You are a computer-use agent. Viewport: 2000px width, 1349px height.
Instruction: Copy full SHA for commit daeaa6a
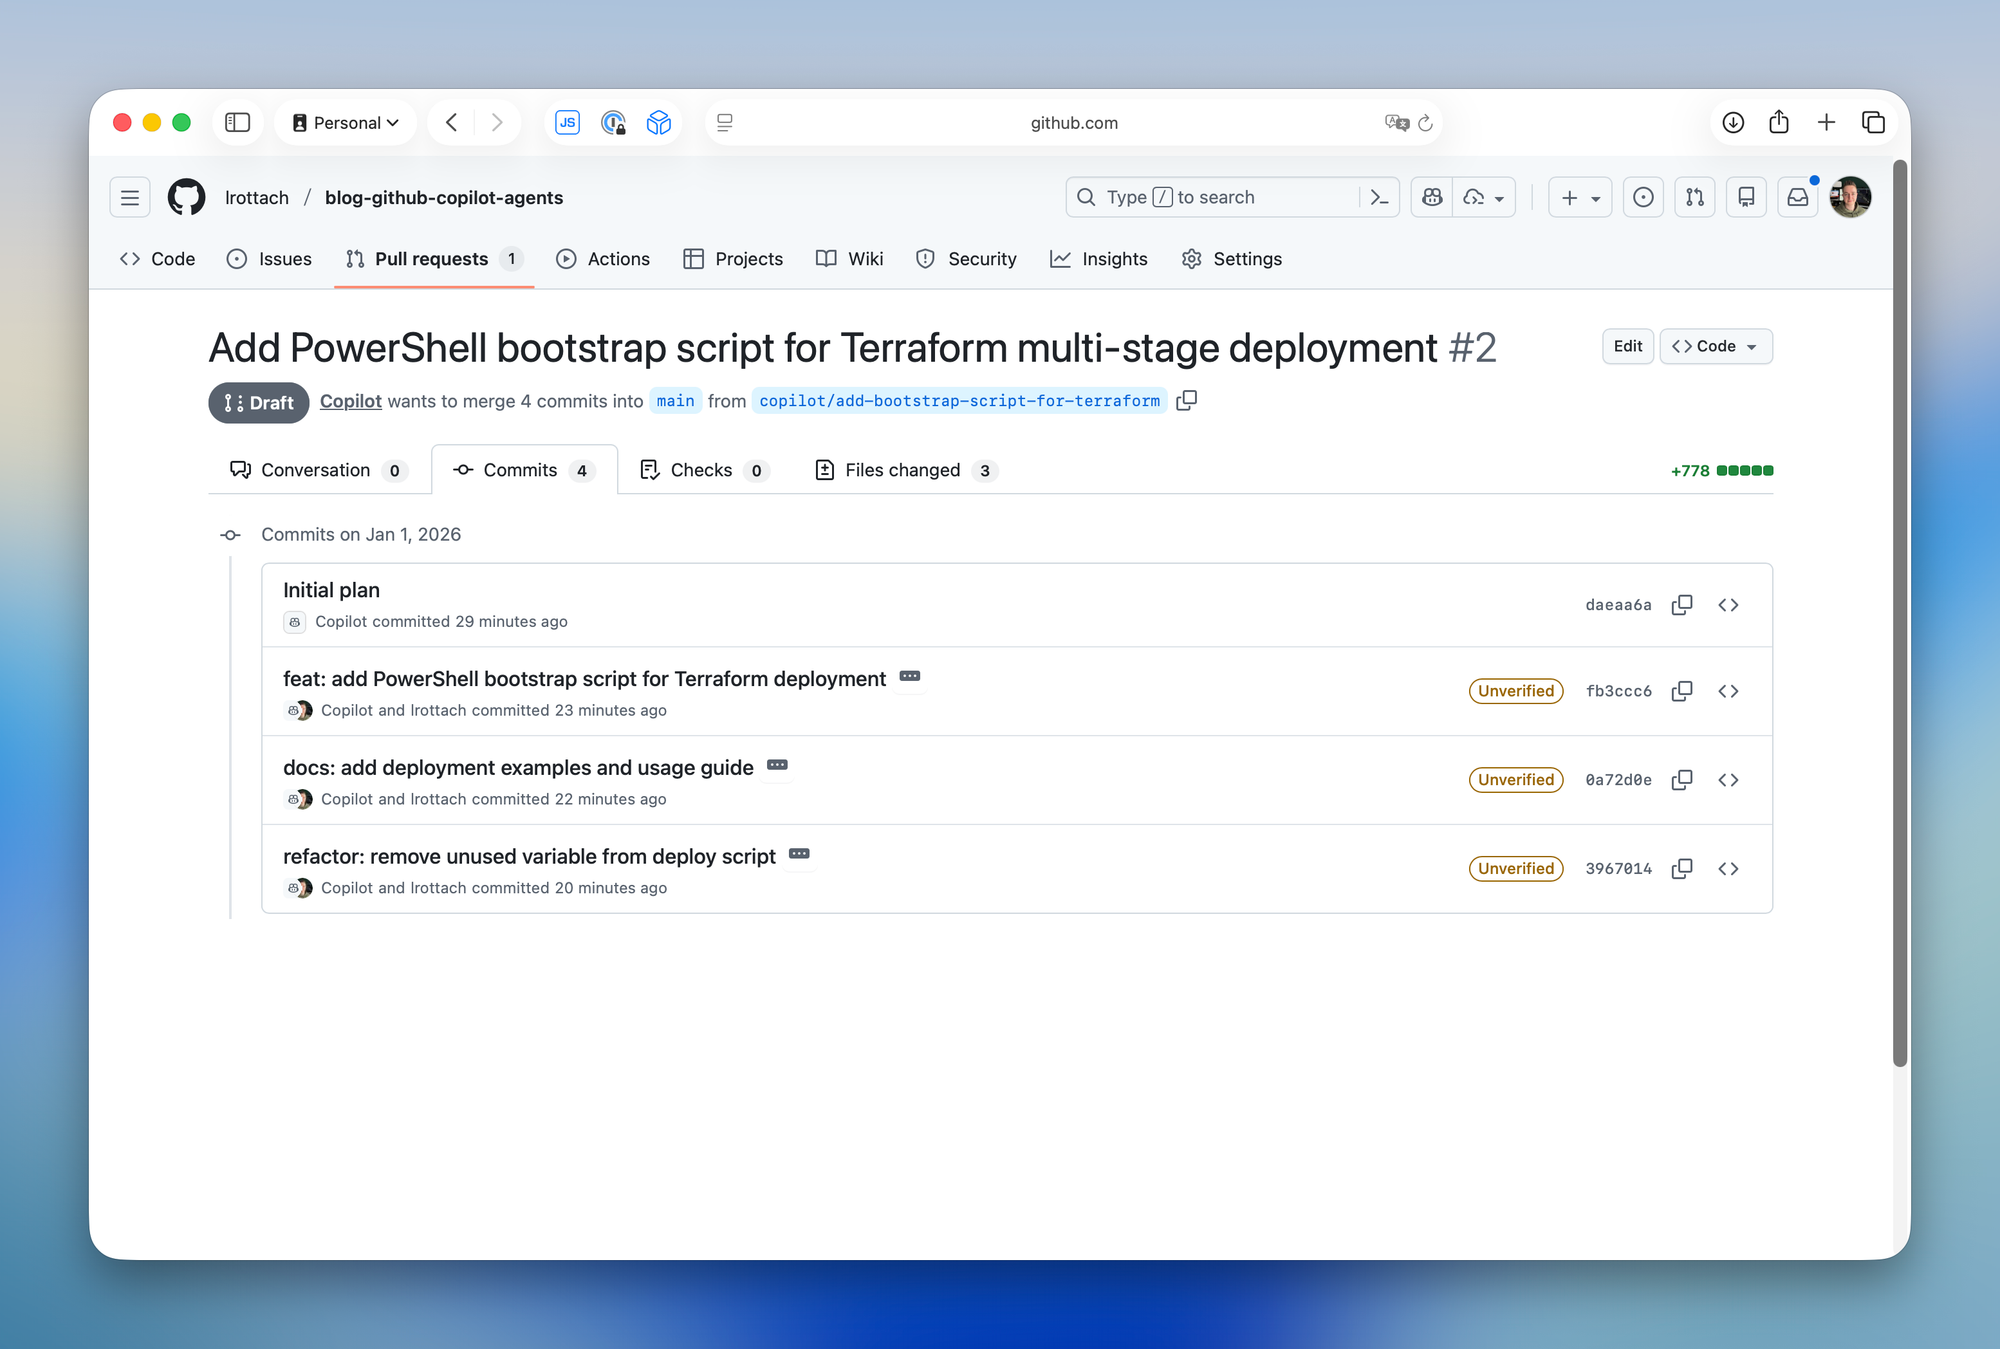(1682, 605)
